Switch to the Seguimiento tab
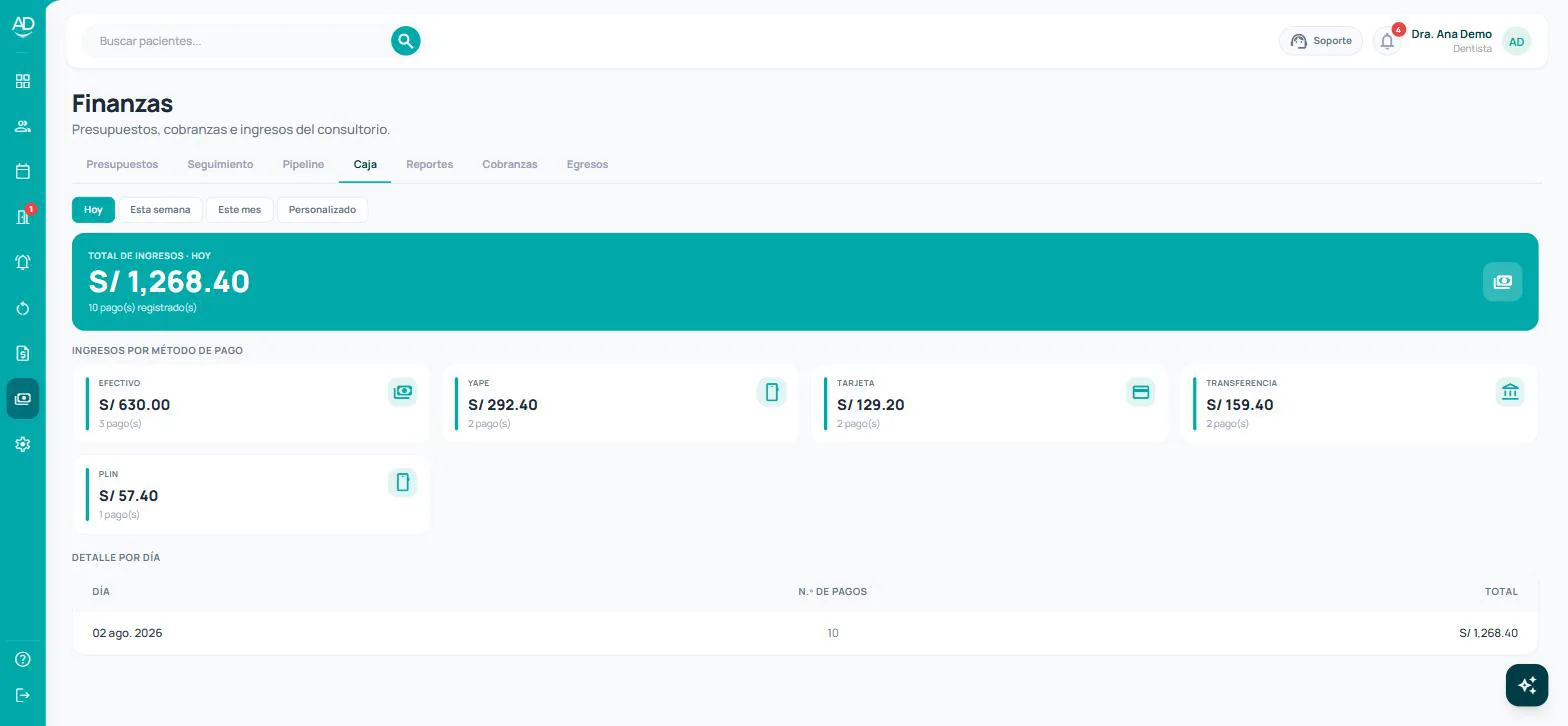Viewport: 1568px width, 726px height. click(x=220, y=164)
